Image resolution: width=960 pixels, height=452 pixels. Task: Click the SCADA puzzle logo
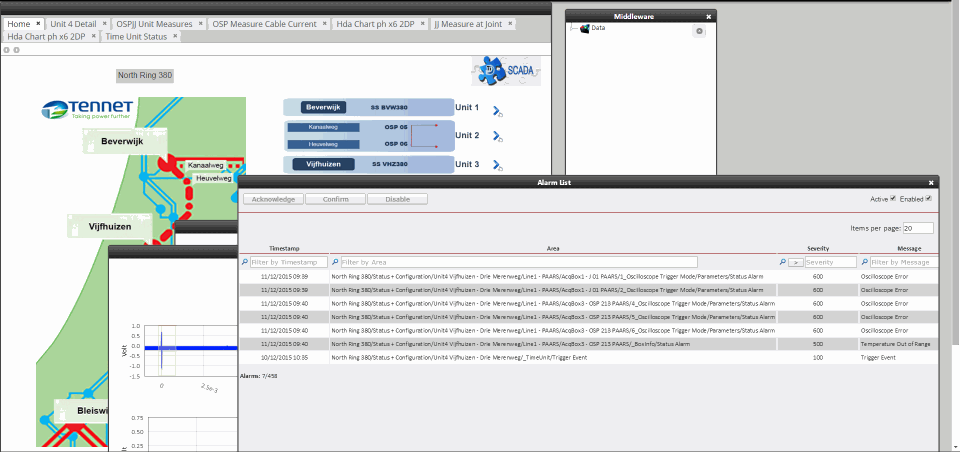[506, 71]
